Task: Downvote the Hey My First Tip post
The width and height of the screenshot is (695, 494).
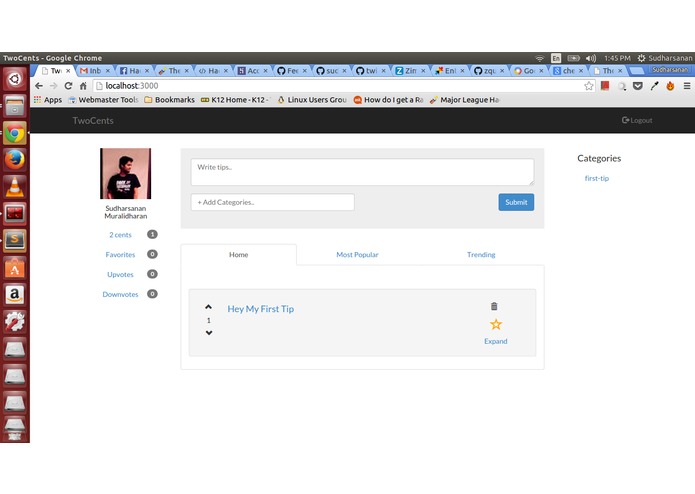Action: (208, 333)
